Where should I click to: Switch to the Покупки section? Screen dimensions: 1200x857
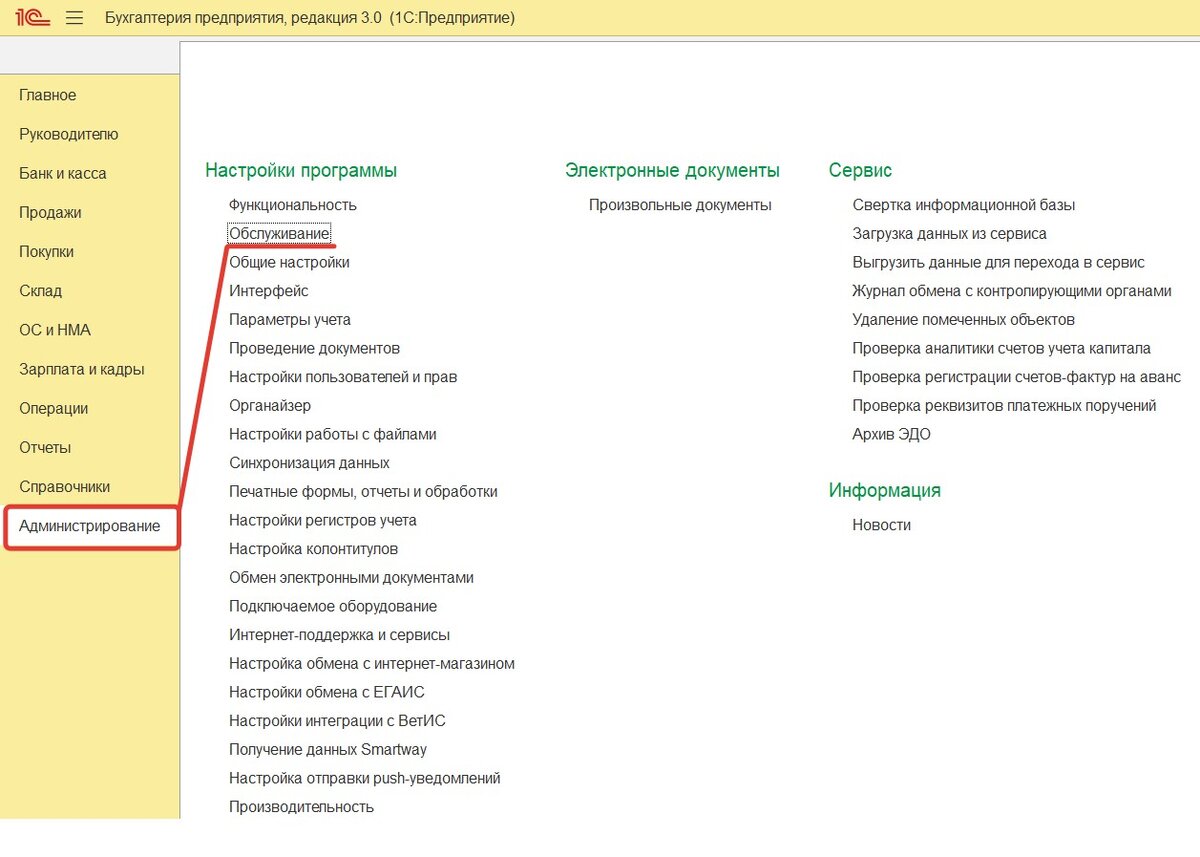tap(47, 252)
